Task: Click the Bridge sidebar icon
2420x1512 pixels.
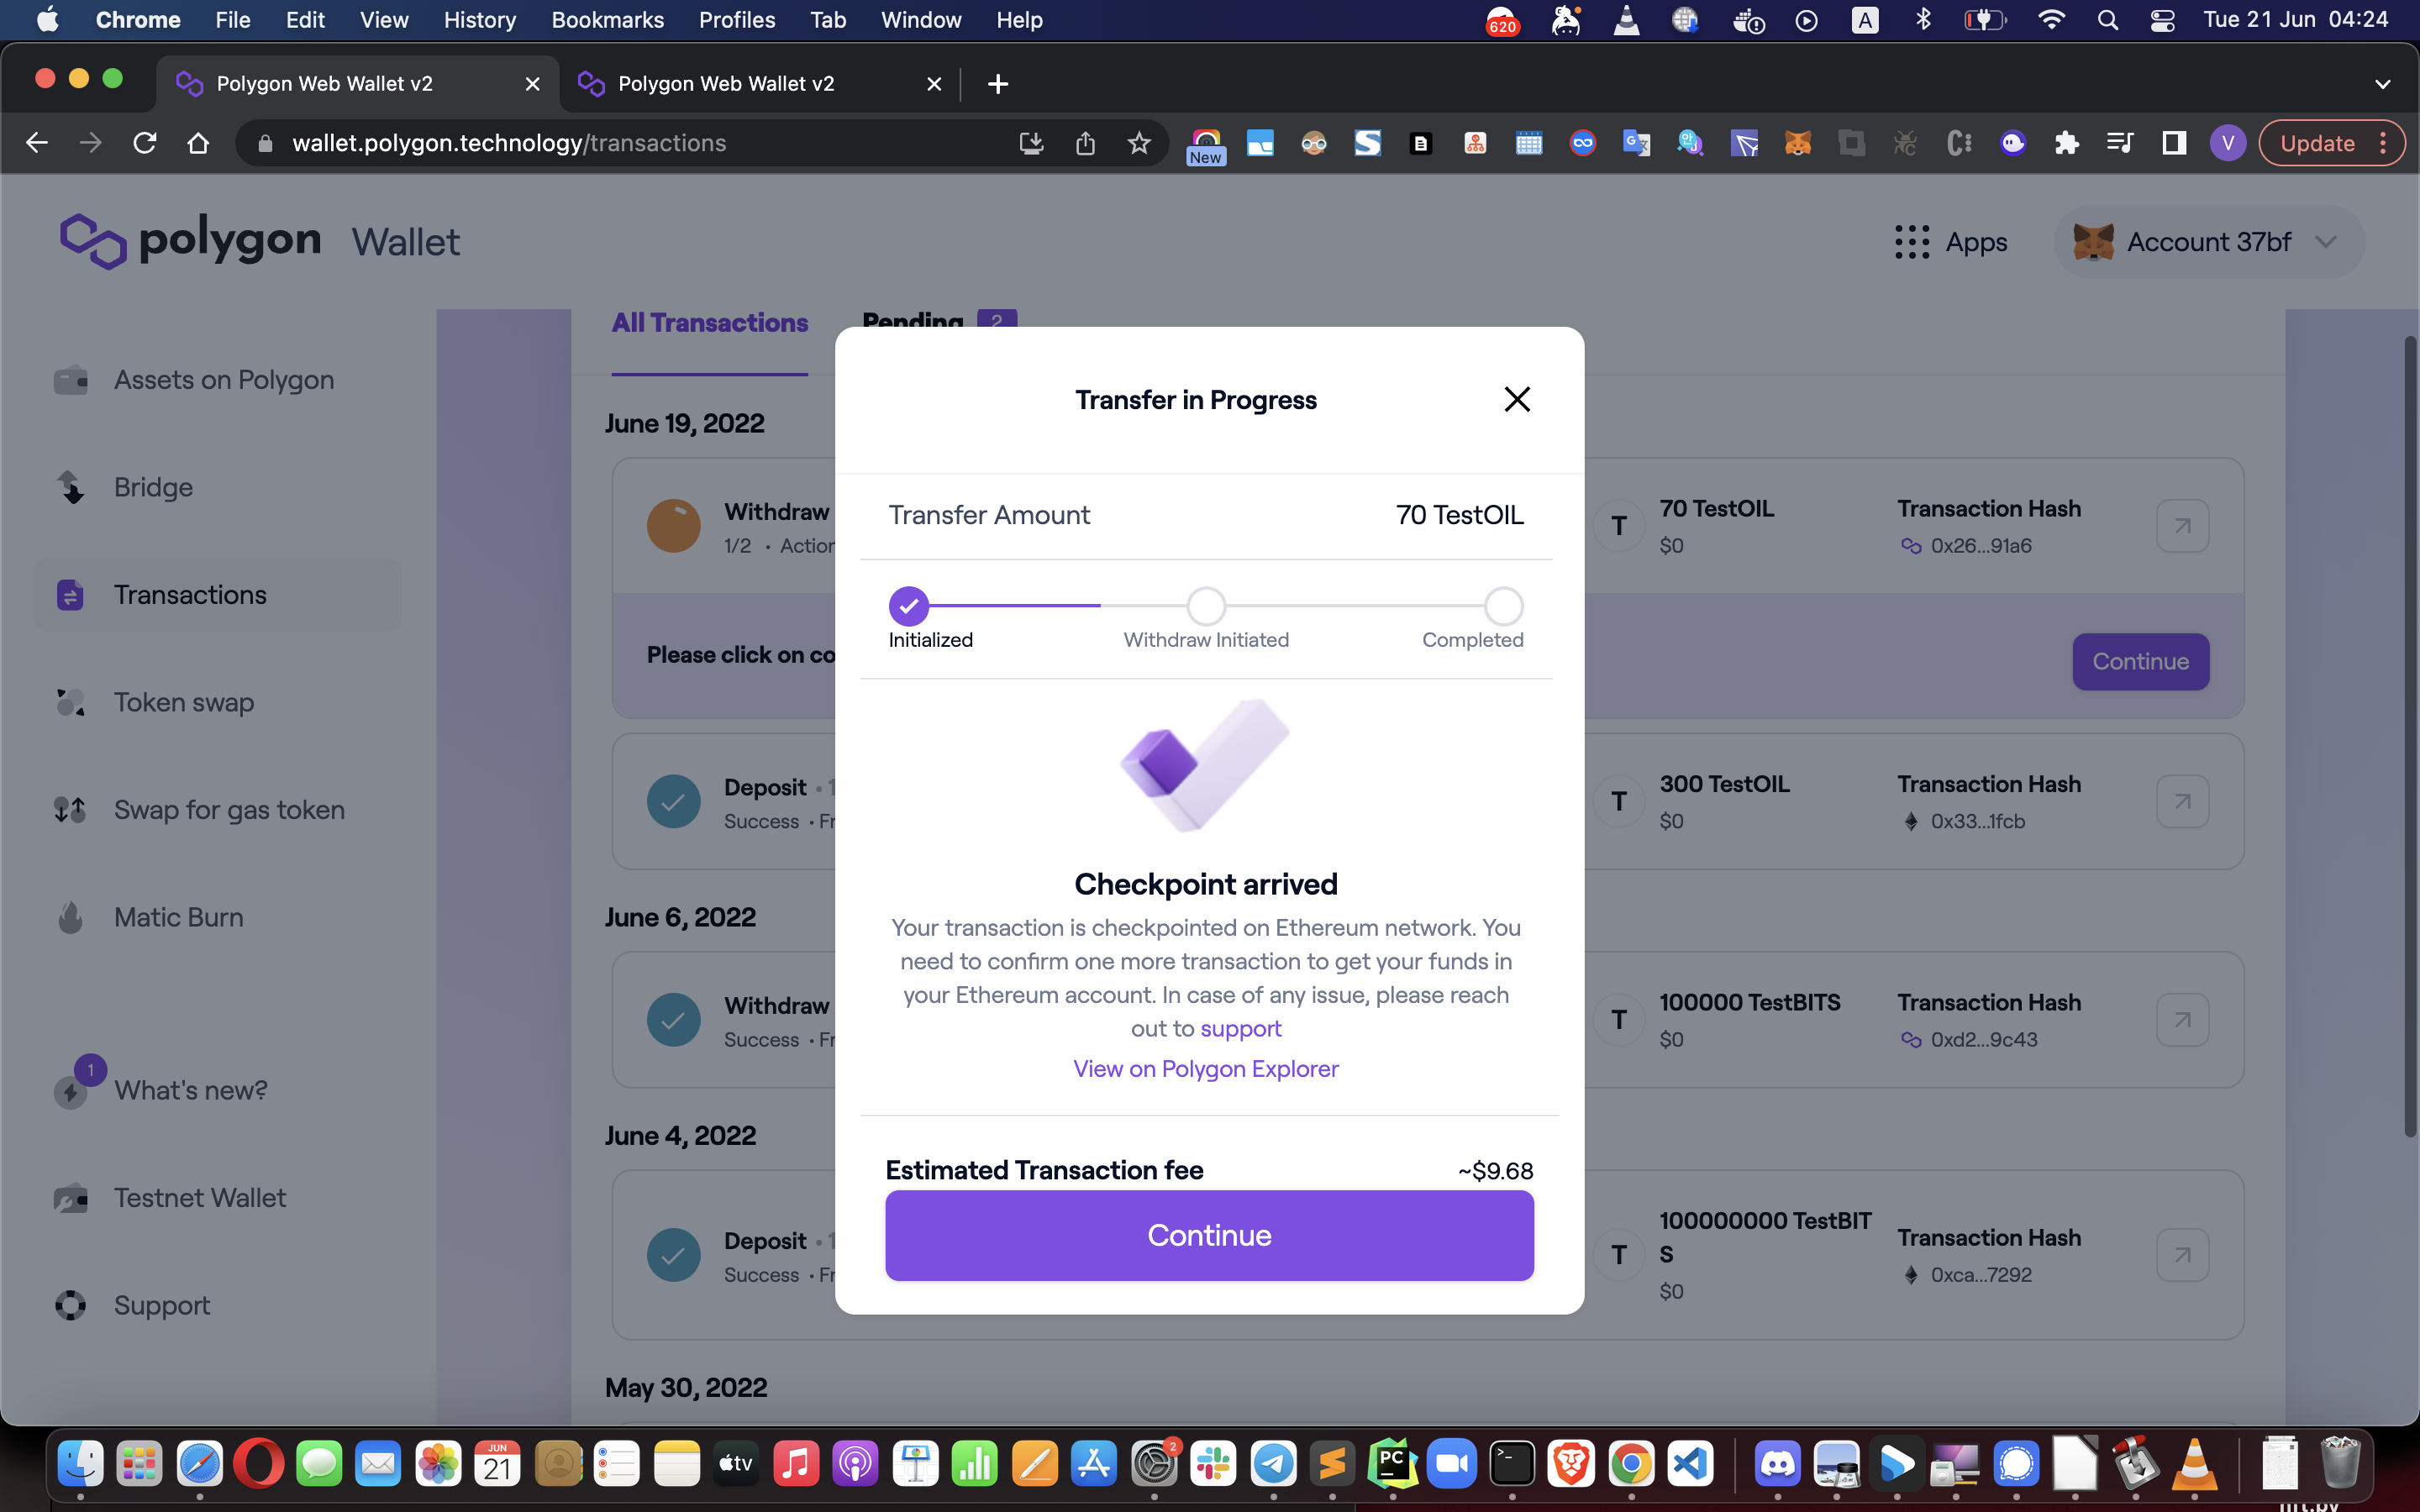Action: (70, 487)
